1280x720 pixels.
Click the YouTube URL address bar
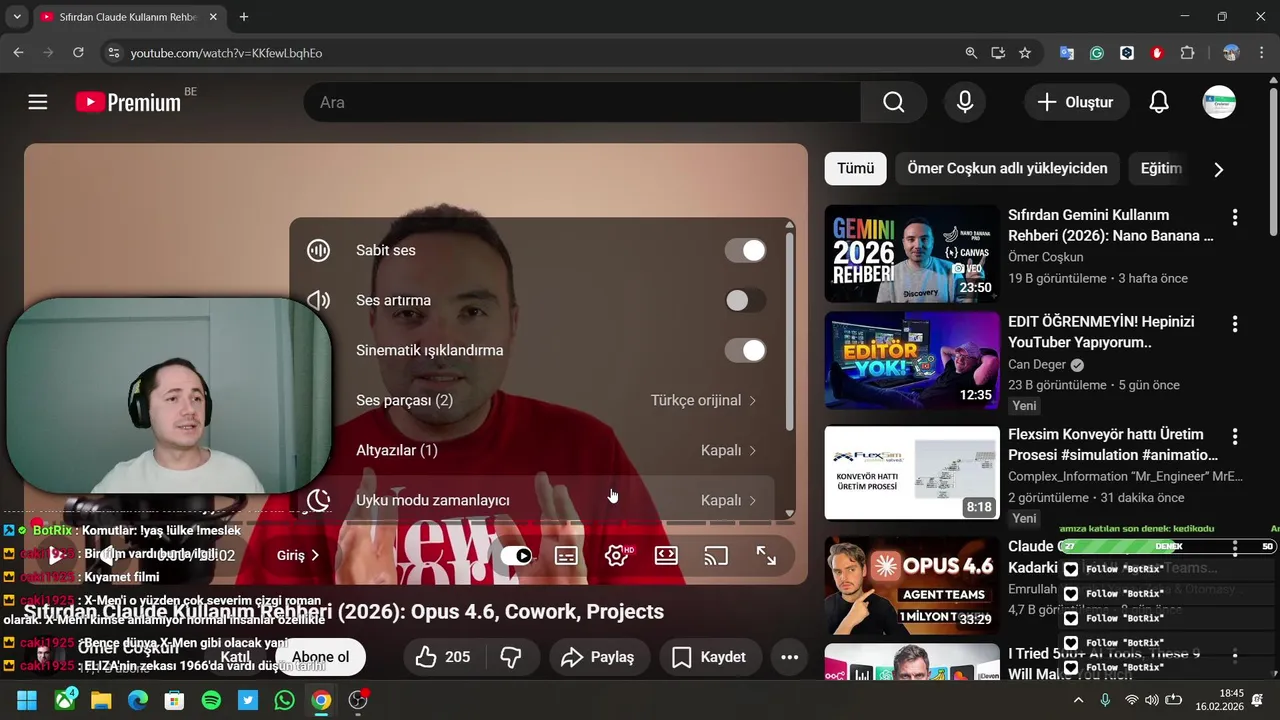point(540,53)
